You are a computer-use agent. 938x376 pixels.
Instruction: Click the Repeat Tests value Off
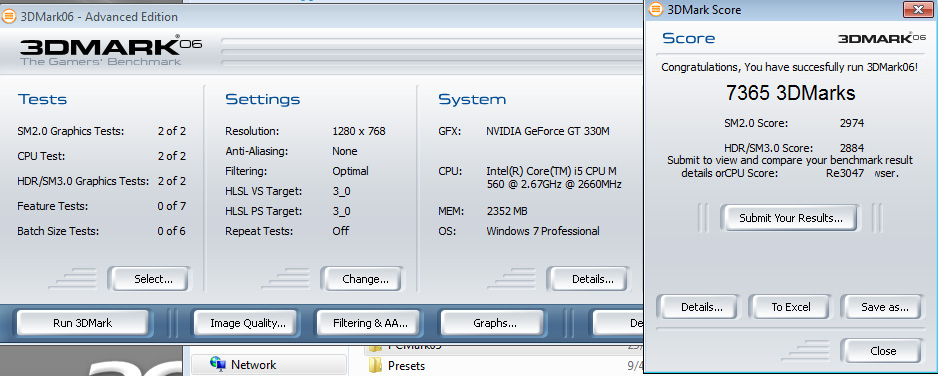click(340, 231)
